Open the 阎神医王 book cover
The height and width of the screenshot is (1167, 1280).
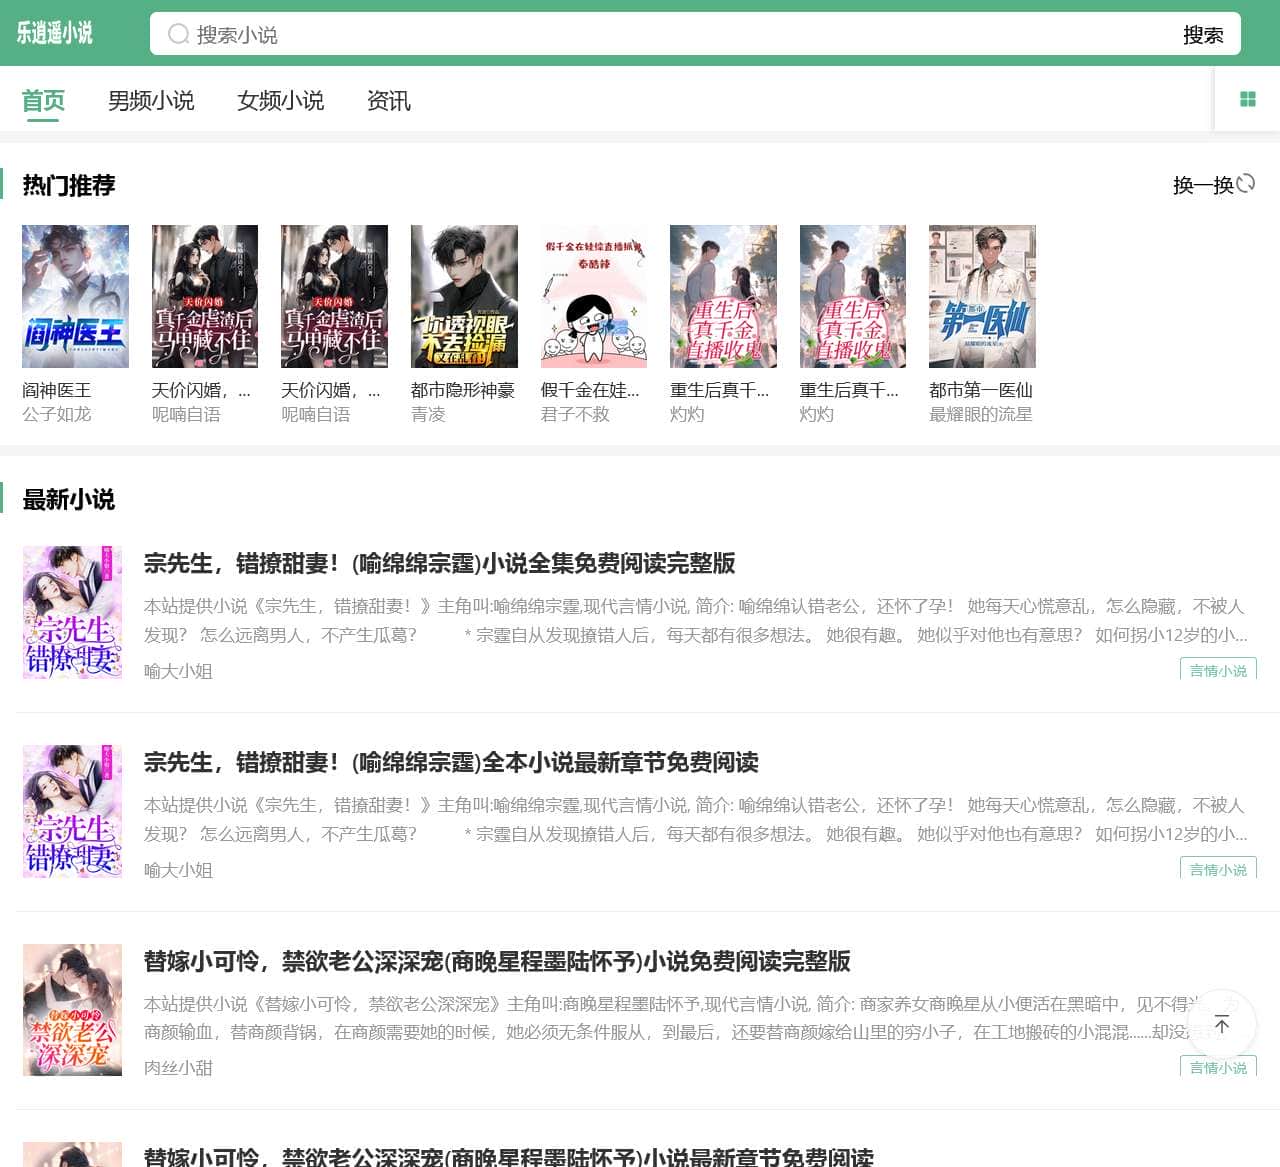(75, 296)
